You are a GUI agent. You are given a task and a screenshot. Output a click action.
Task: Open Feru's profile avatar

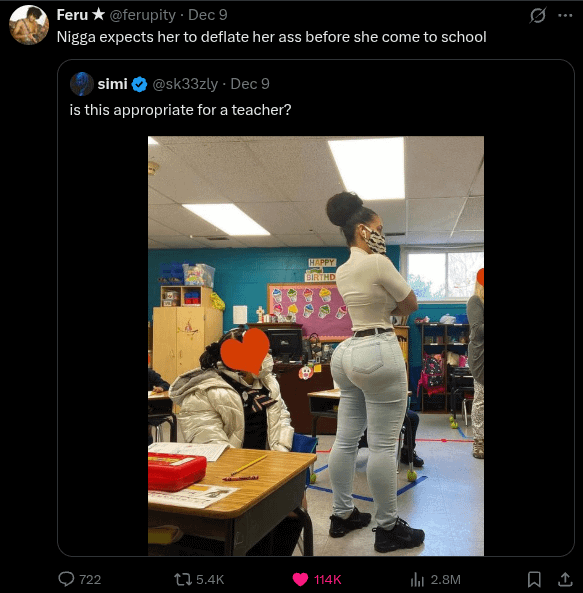pos(29,25)
